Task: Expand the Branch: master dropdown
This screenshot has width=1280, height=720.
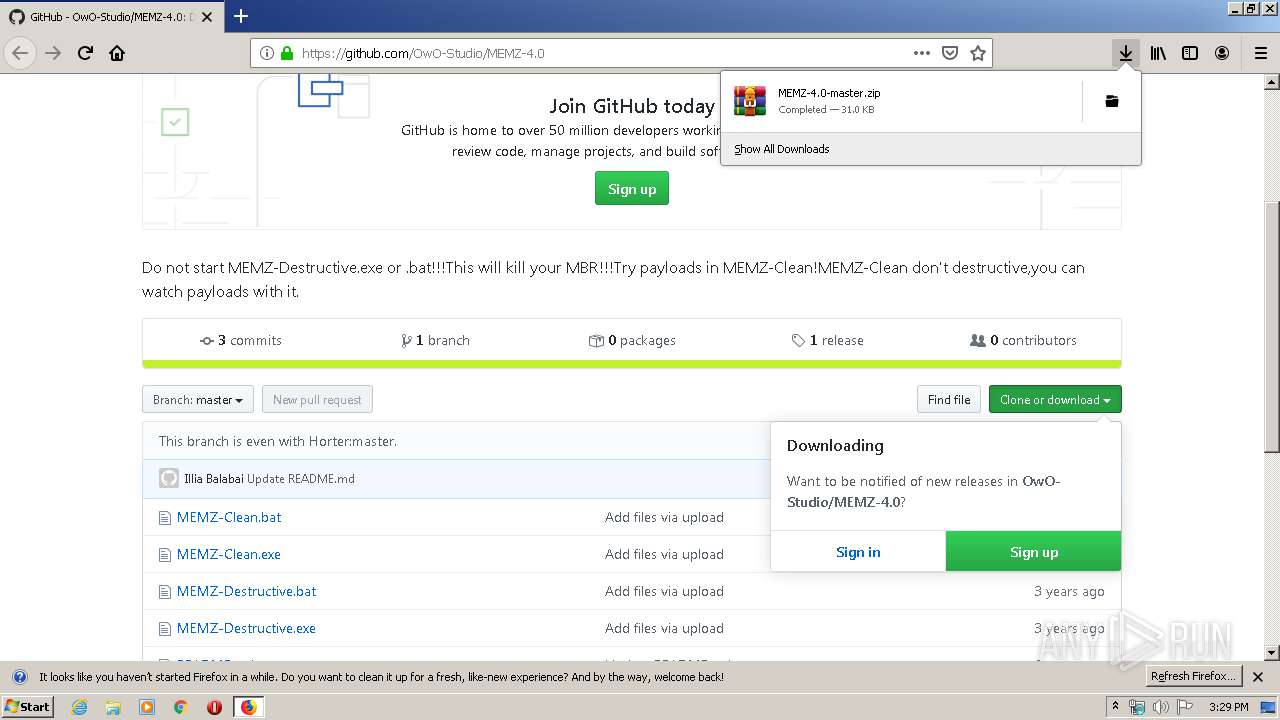Action: tap(198, 400)
